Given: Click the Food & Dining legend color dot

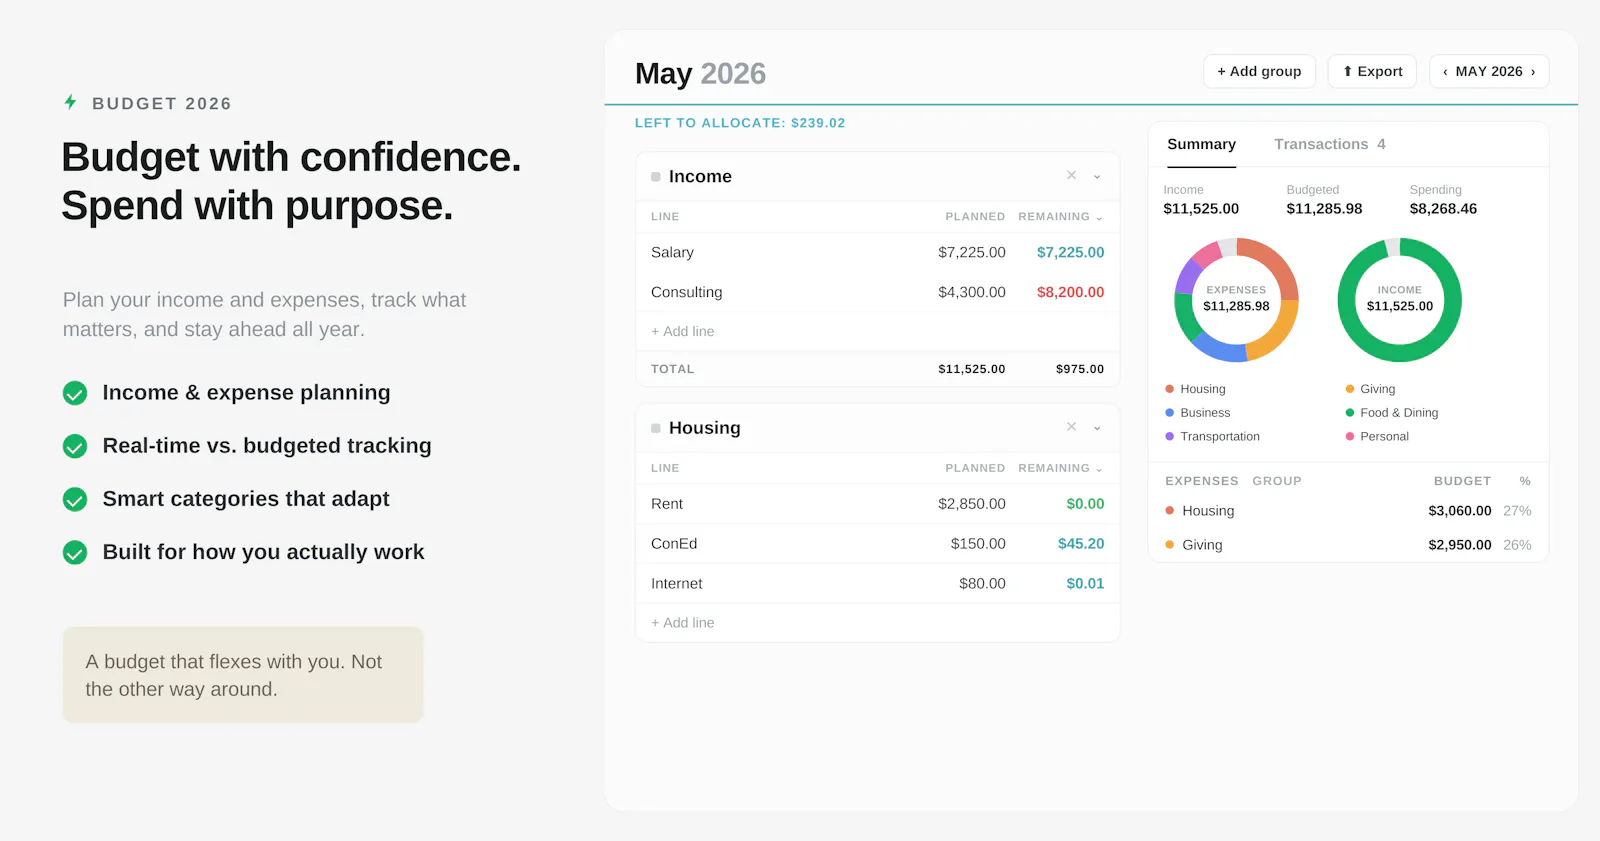Looking at the screenshot, I should 1349,413.
